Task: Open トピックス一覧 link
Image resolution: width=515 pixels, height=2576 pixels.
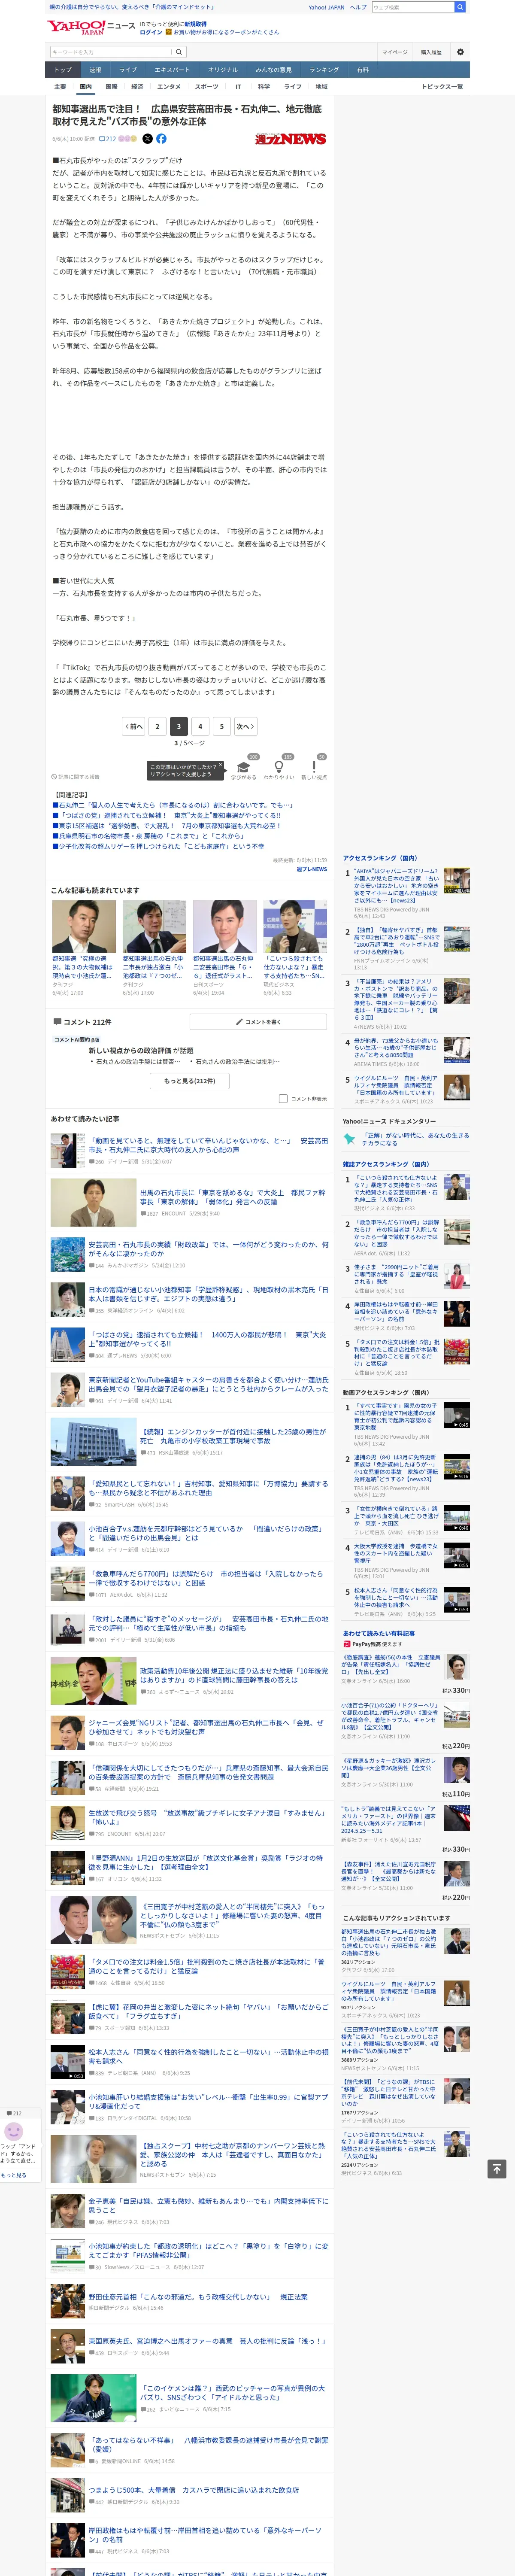Action: tap(441, 87)
